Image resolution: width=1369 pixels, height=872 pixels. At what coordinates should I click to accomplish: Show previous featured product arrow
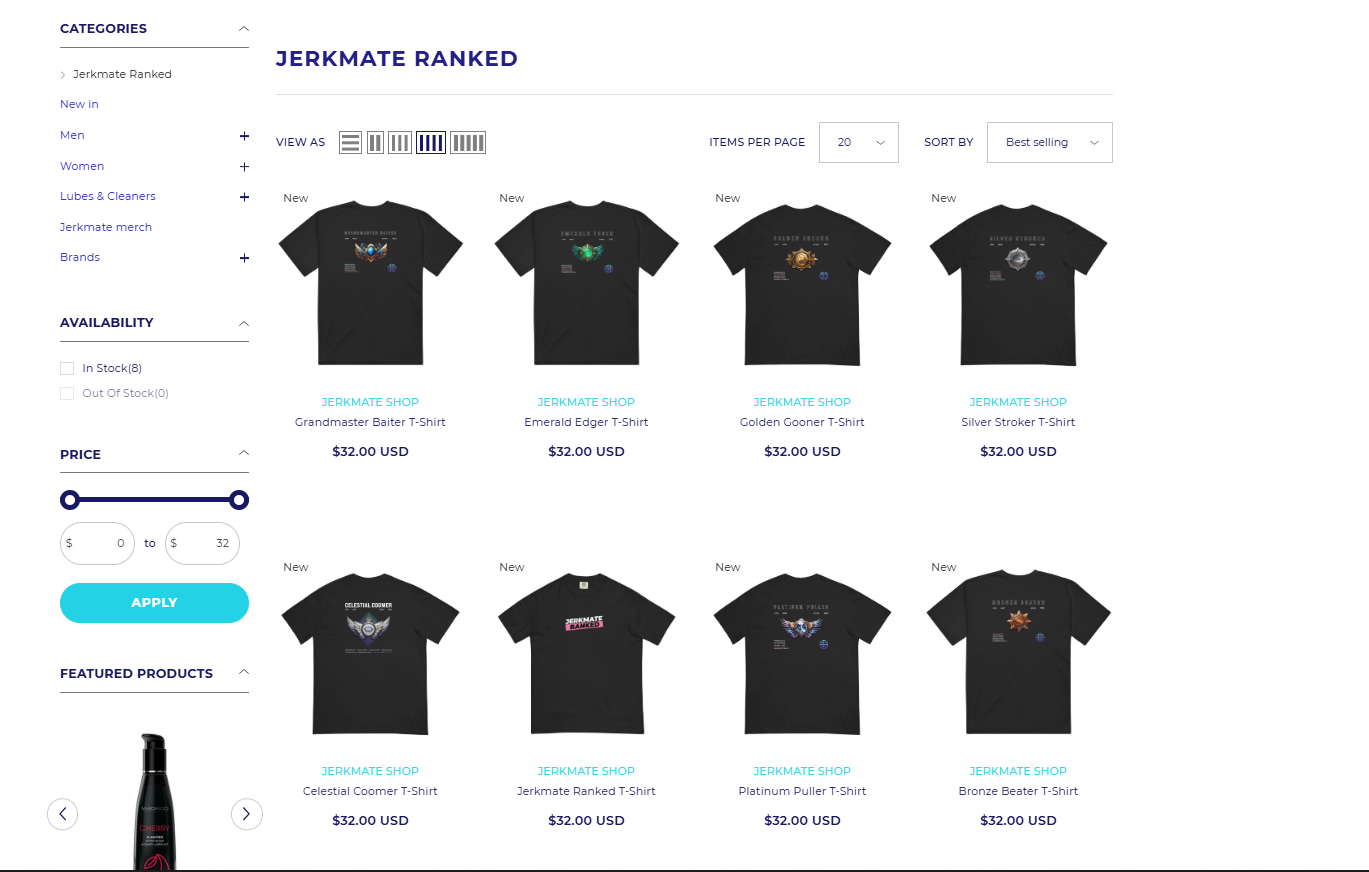pos(63,814)
